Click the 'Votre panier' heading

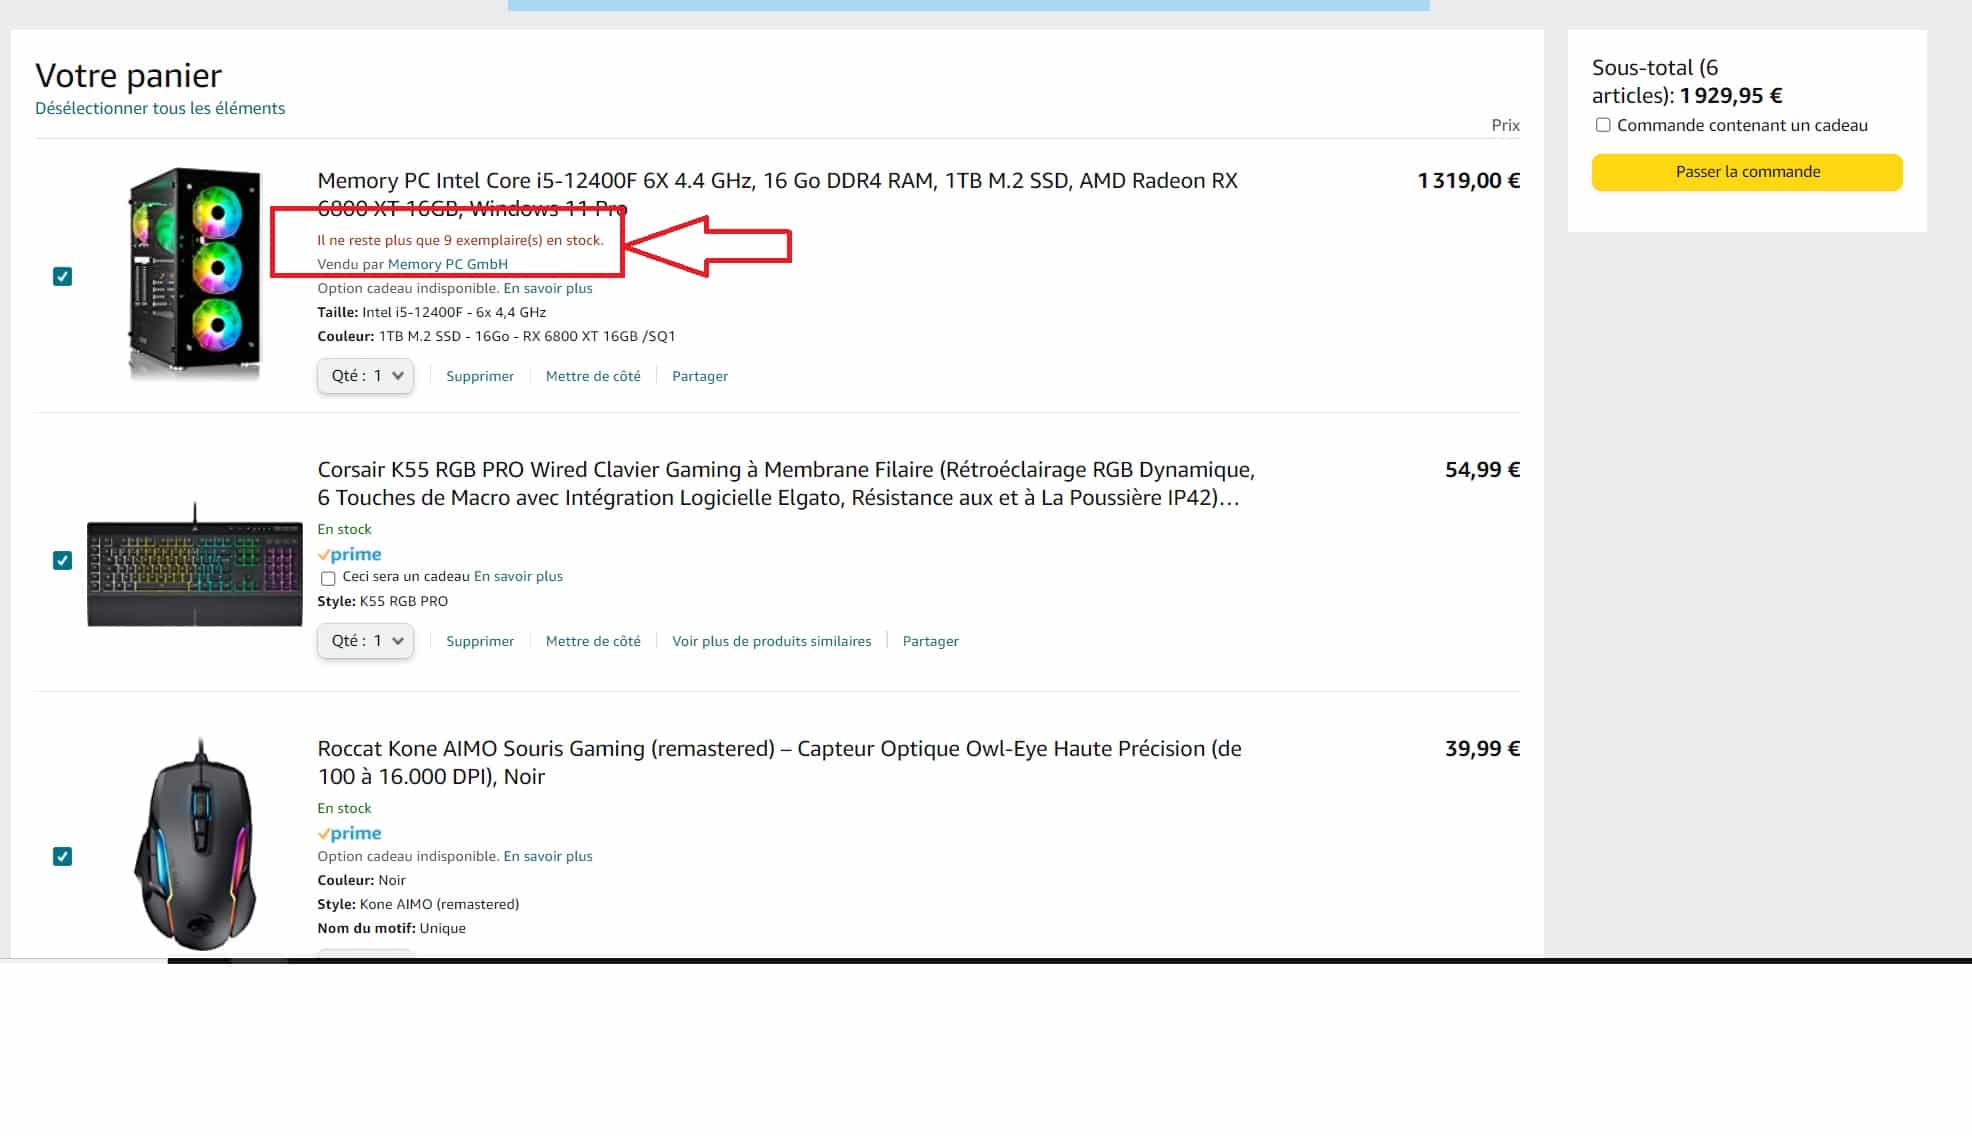click(x=128, y=75)
